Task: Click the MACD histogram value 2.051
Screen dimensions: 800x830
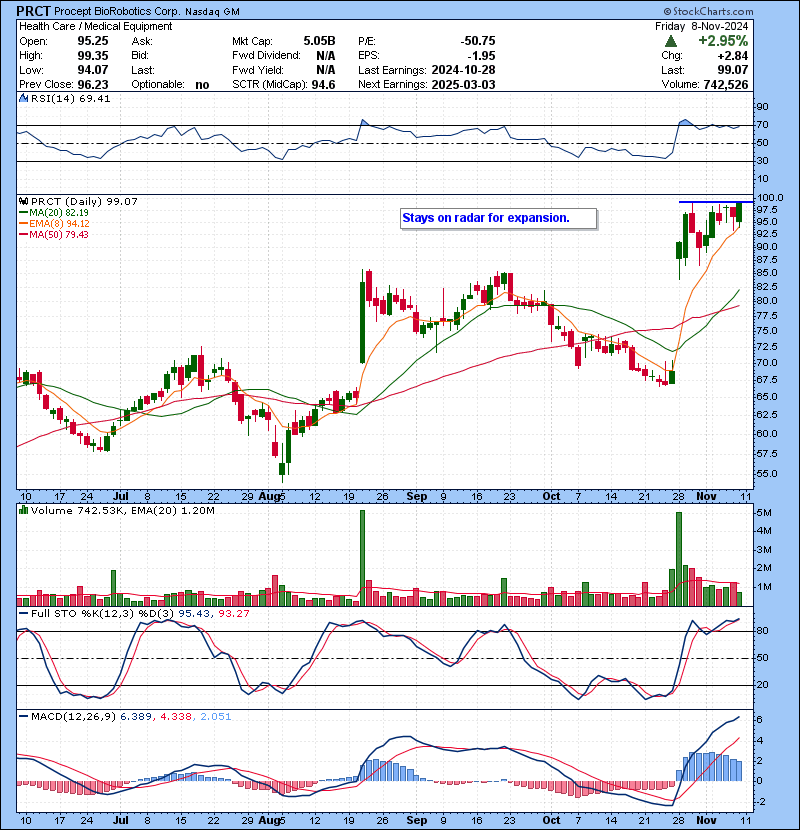Action: point(215,717)
